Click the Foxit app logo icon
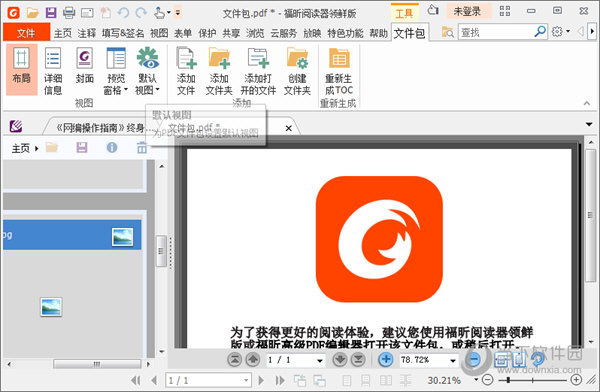600x392 pixels. [13, 13]
